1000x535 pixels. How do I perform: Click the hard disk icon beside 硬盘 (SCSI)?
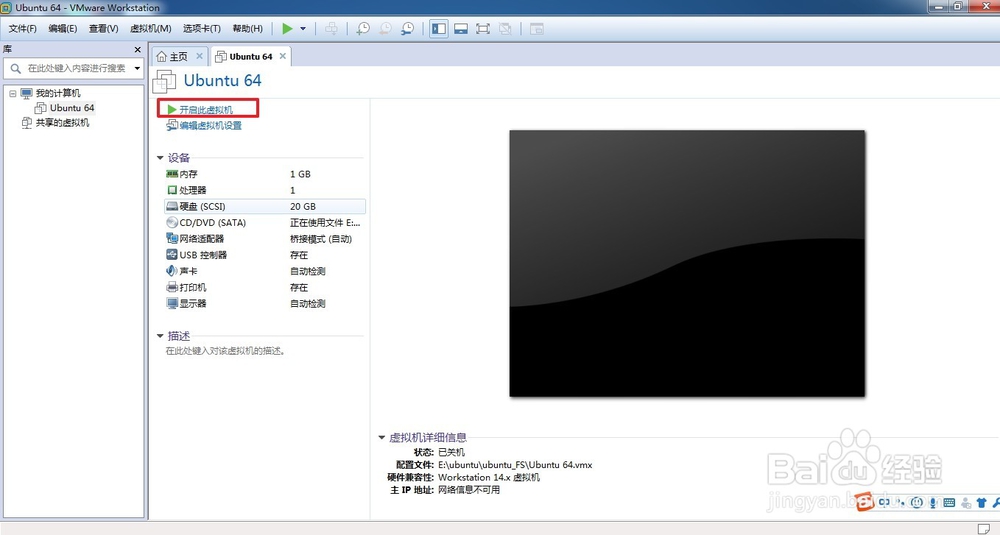click(172, 207)
